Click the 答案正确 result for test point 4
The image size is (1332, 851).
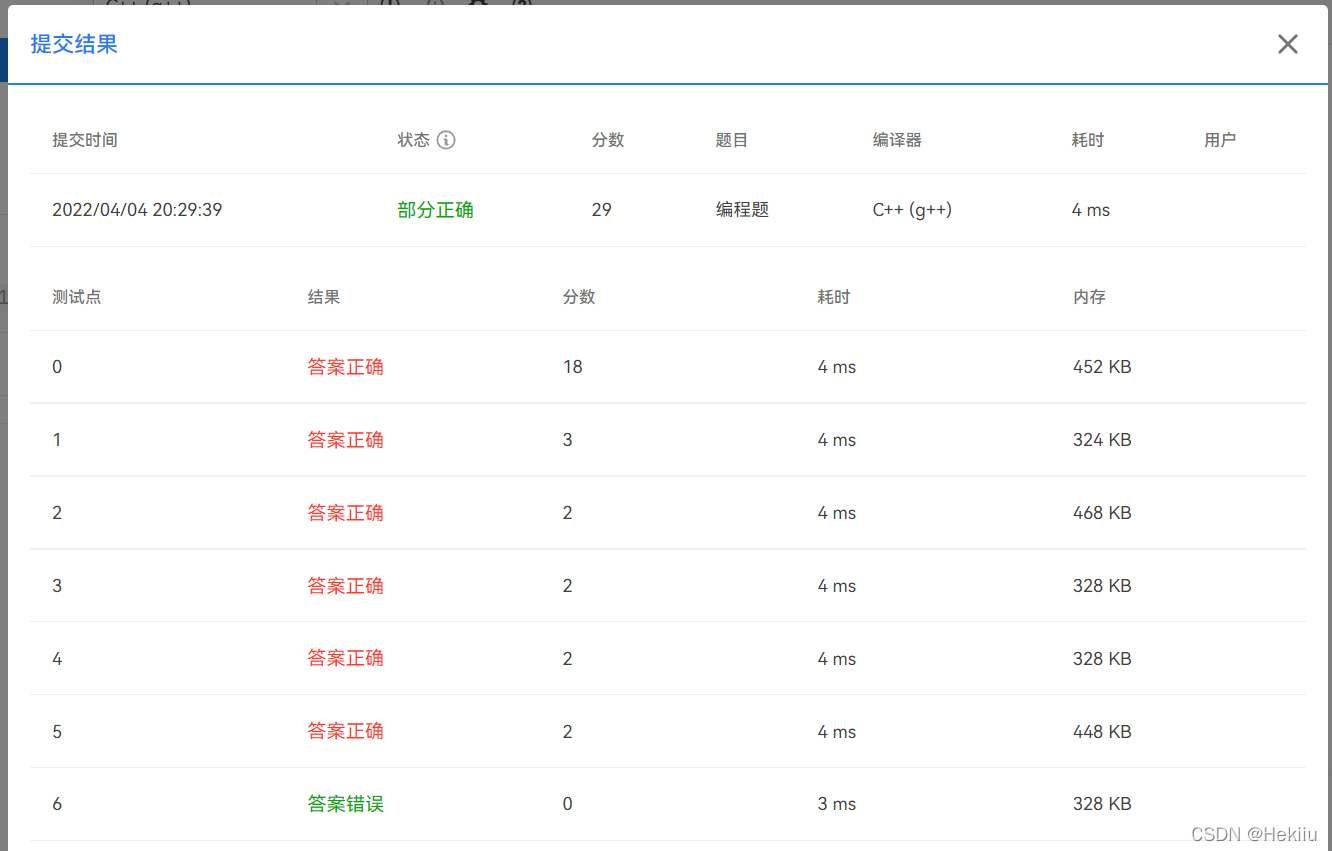click(346, 659)
